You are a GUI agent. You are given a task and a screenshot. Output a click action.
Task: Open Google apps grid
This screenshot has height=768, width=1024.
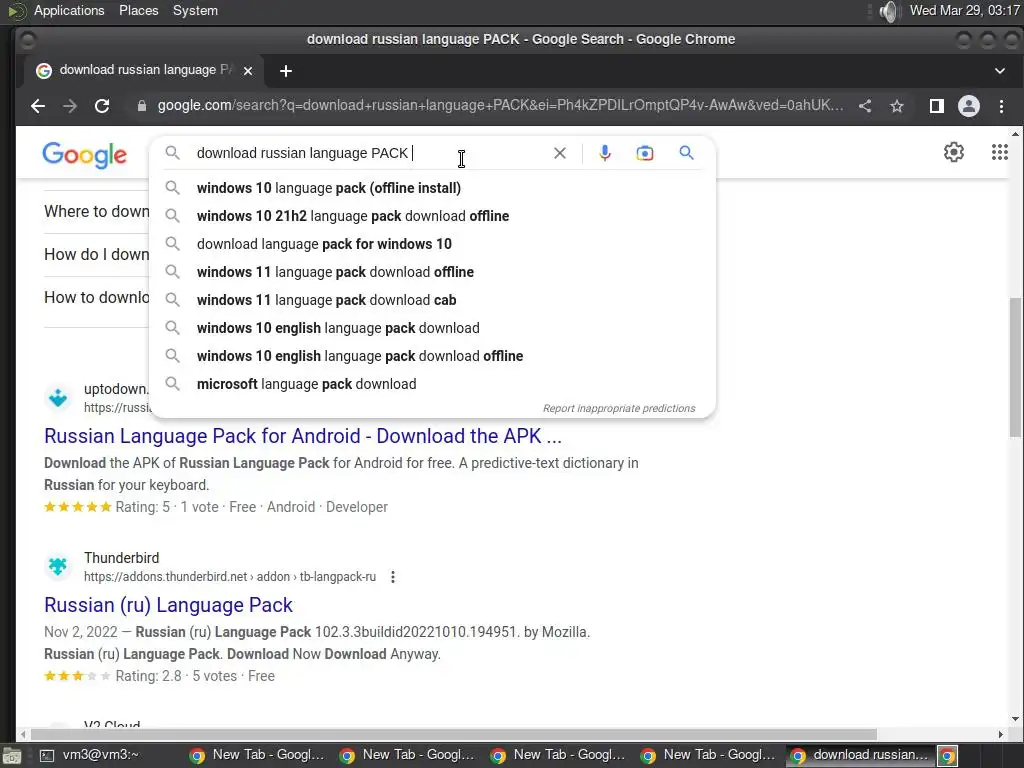click(999, 152)
